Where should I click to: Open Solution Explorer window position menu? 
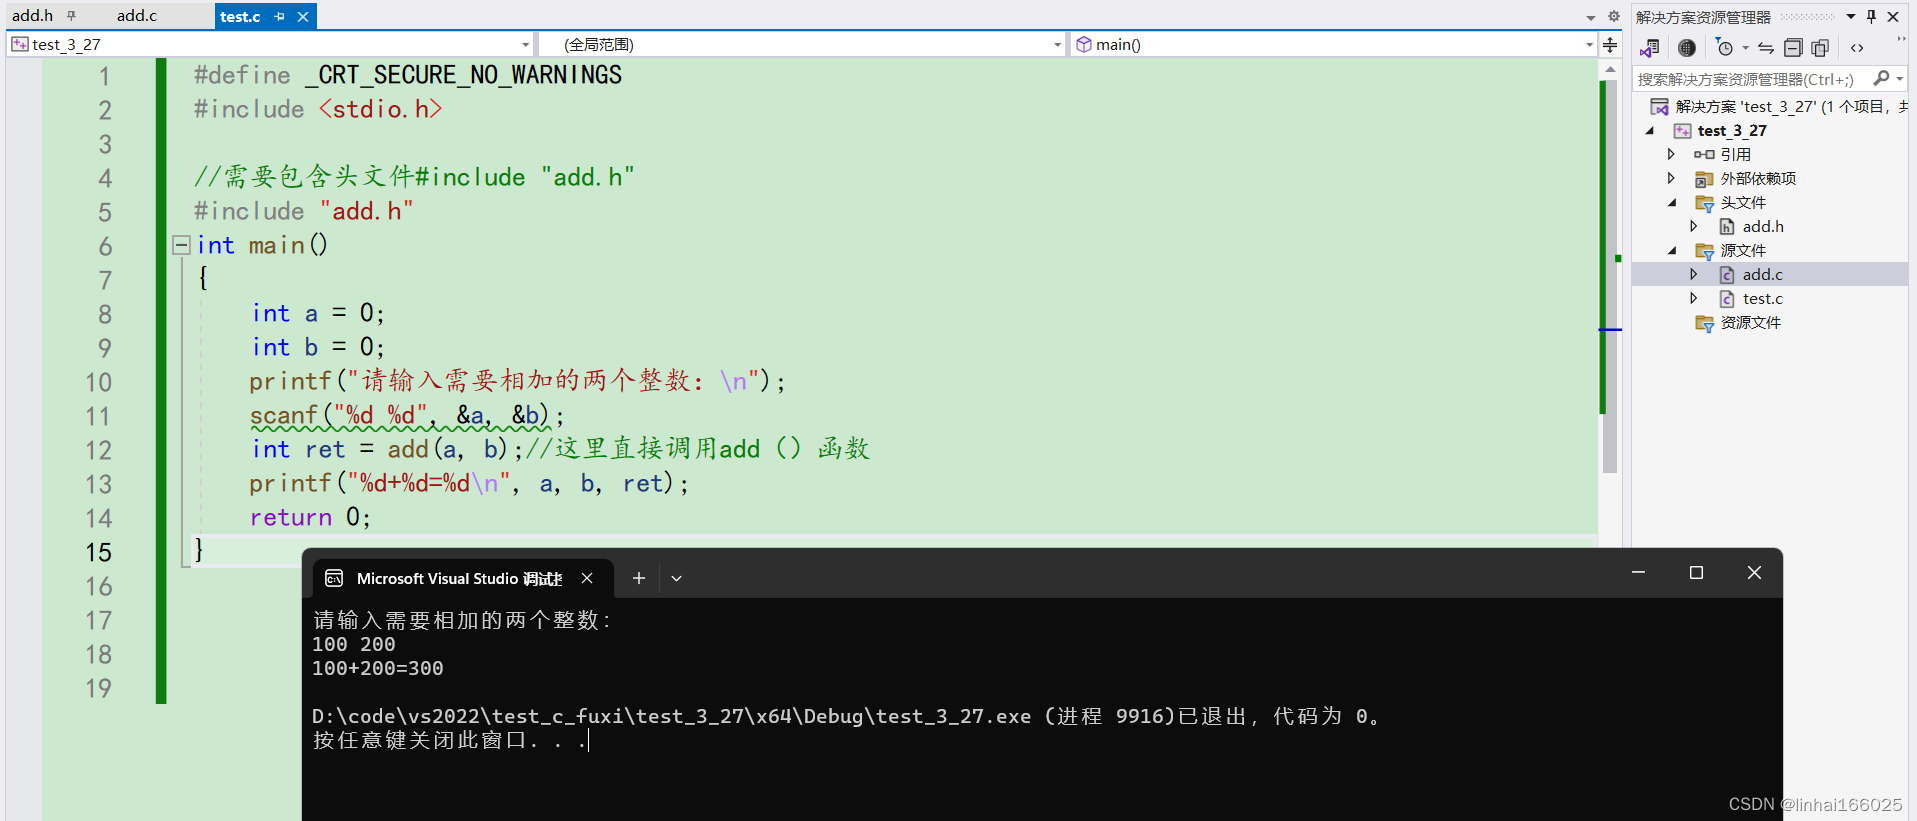(1851, 16)
